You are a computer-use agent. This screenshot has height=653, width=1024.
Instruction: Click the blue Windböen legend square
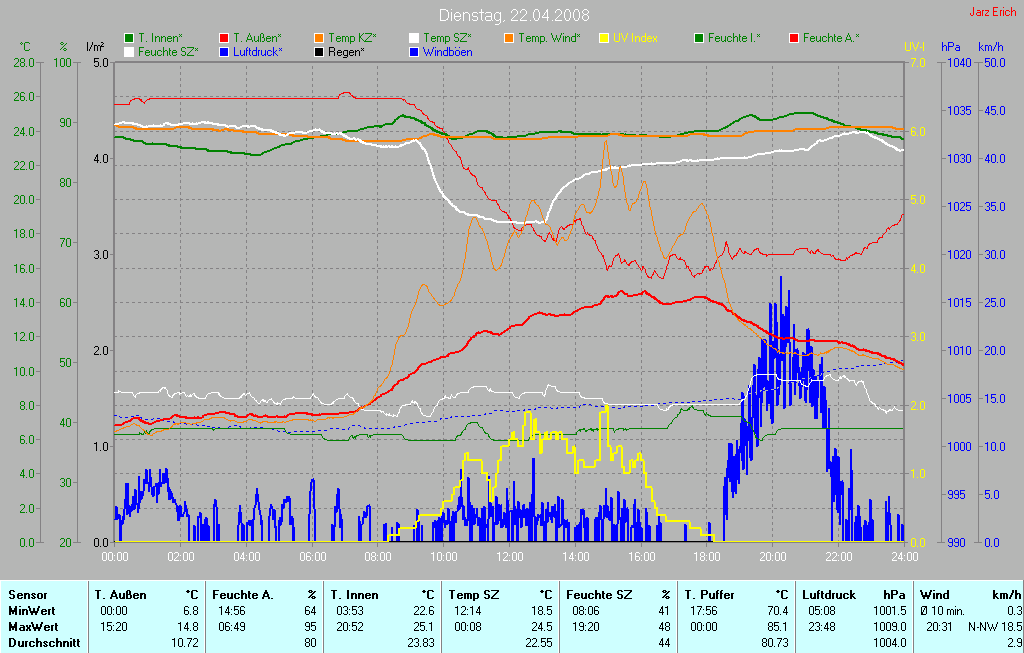click(x=414, y=51)
